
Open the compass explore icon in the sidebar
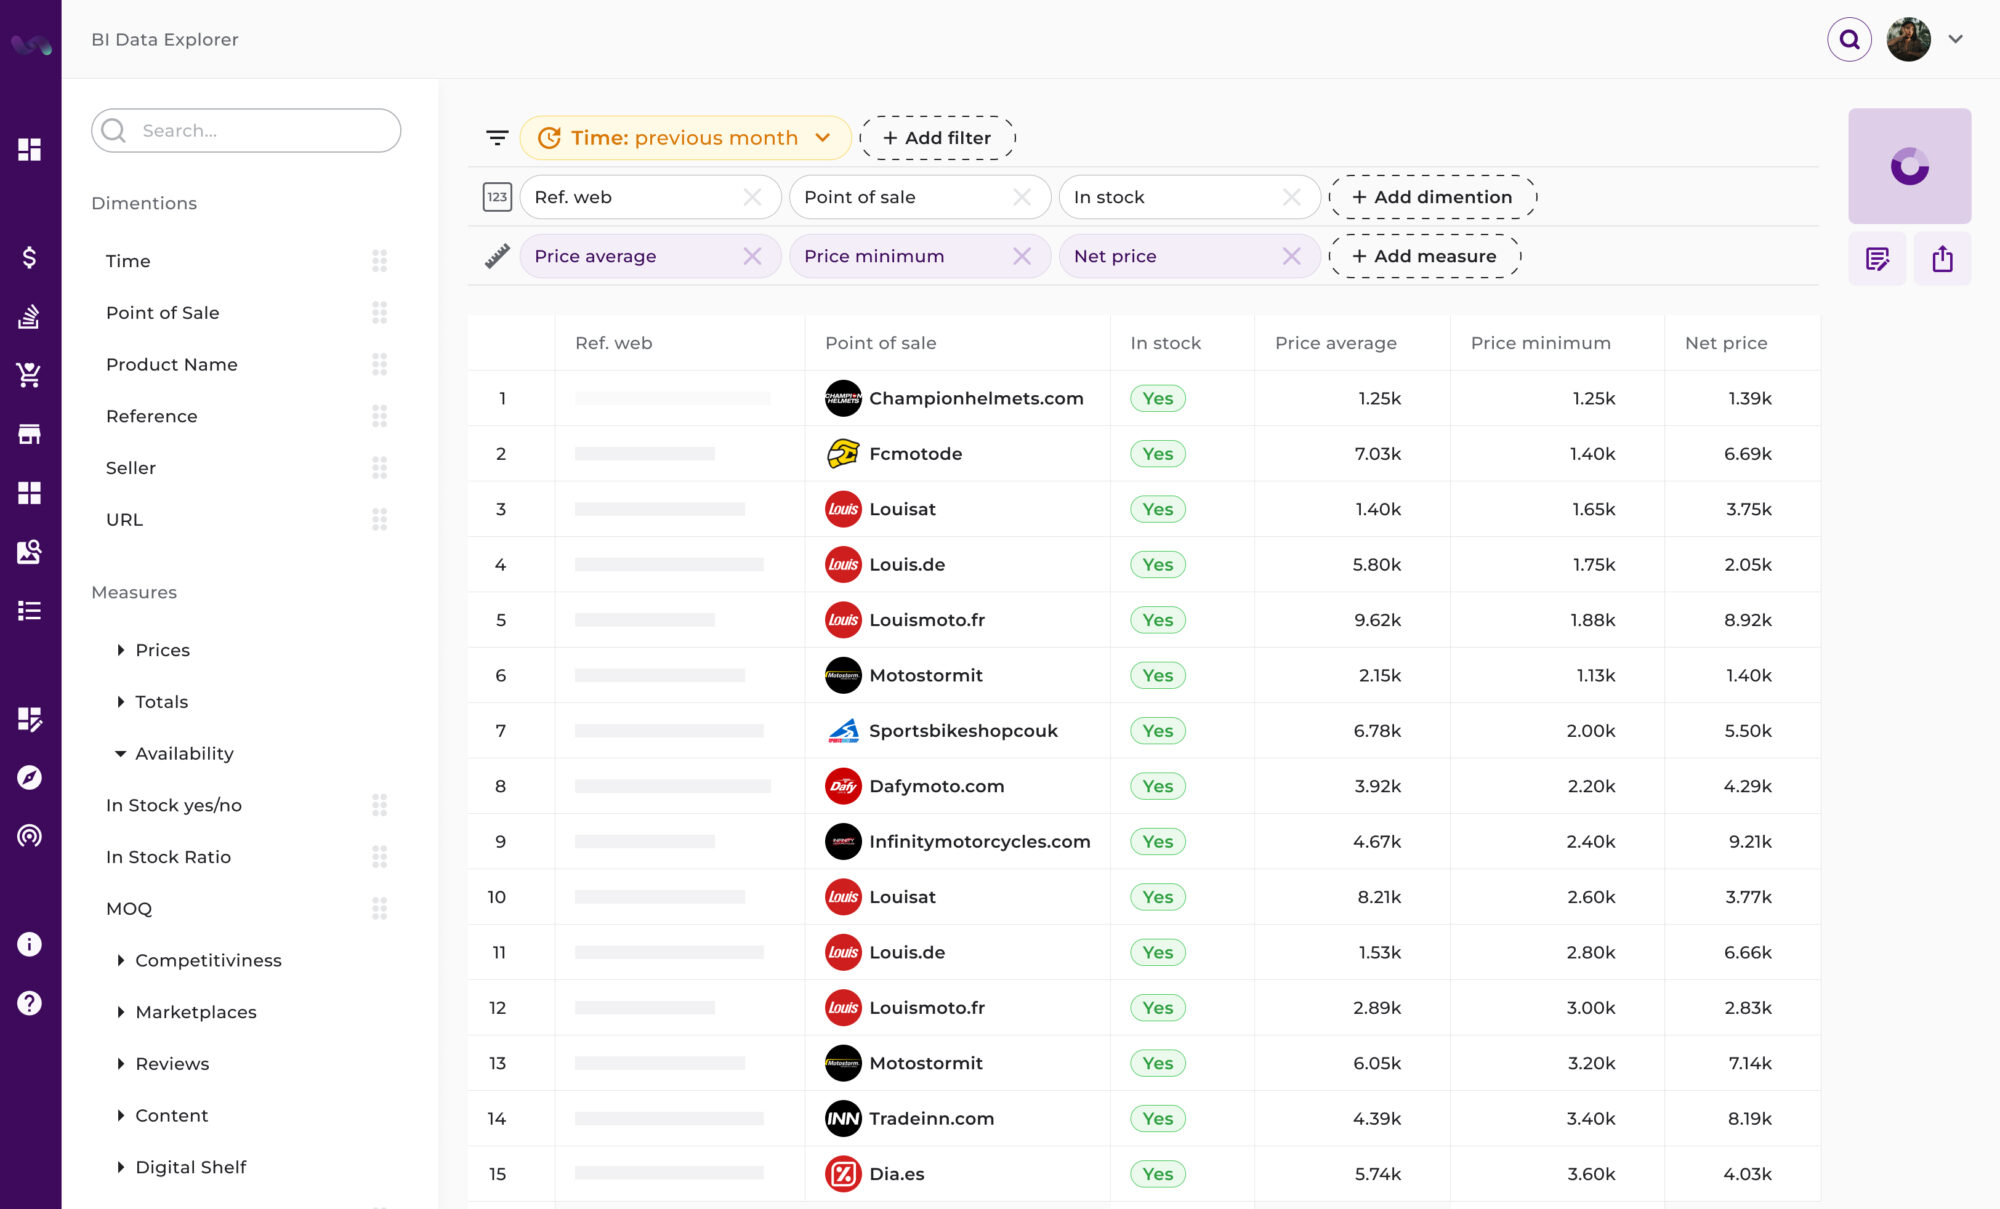pos(30,778)
